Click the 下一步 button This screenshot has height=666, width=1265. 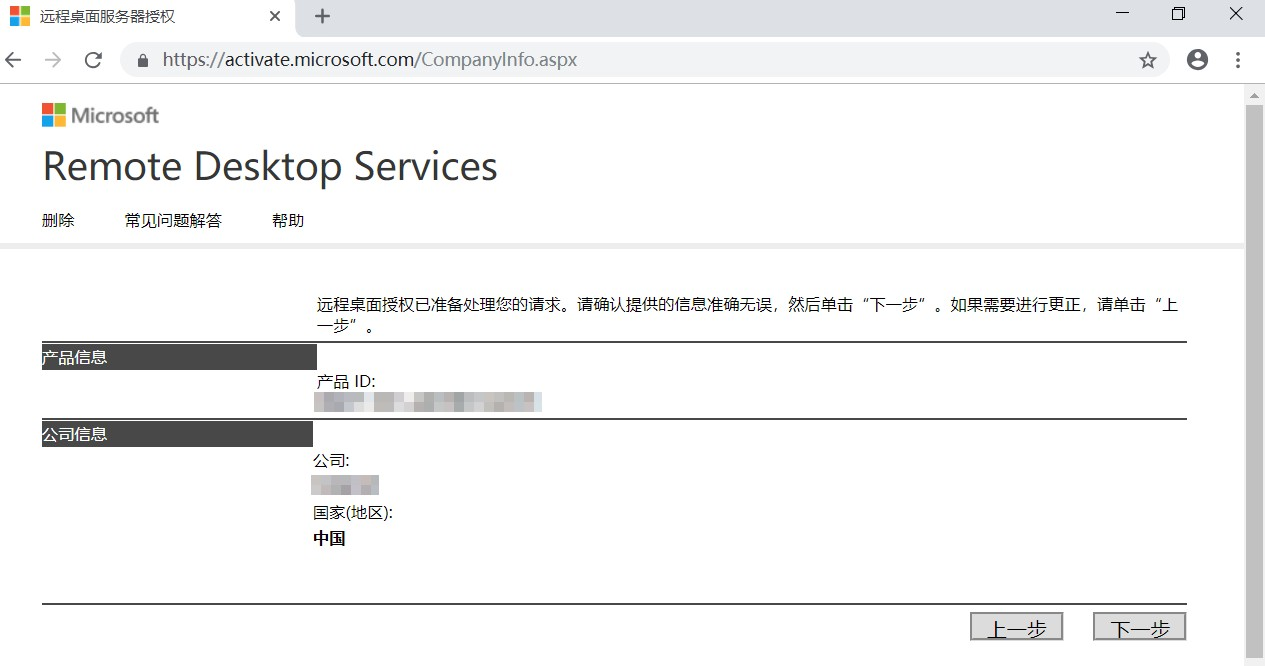coord(1139,627)
